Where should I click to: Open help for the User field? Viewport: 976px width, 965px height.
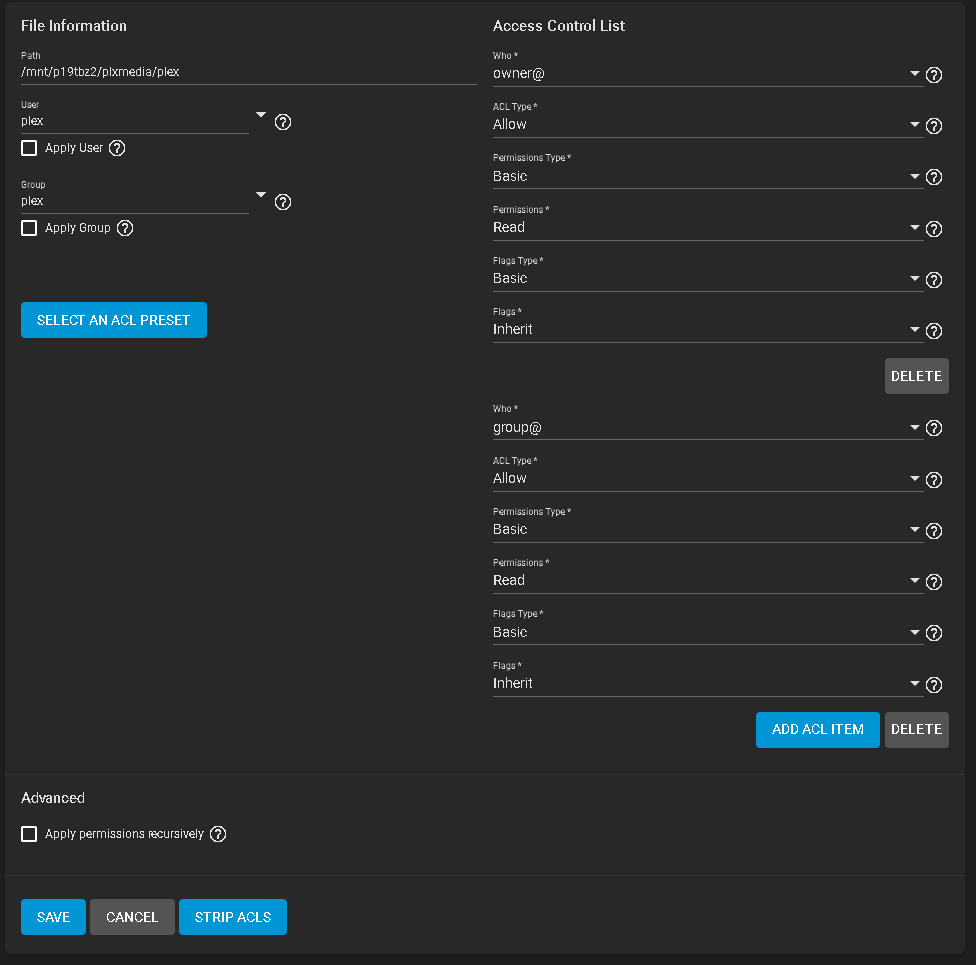click(x=283, y=122)
